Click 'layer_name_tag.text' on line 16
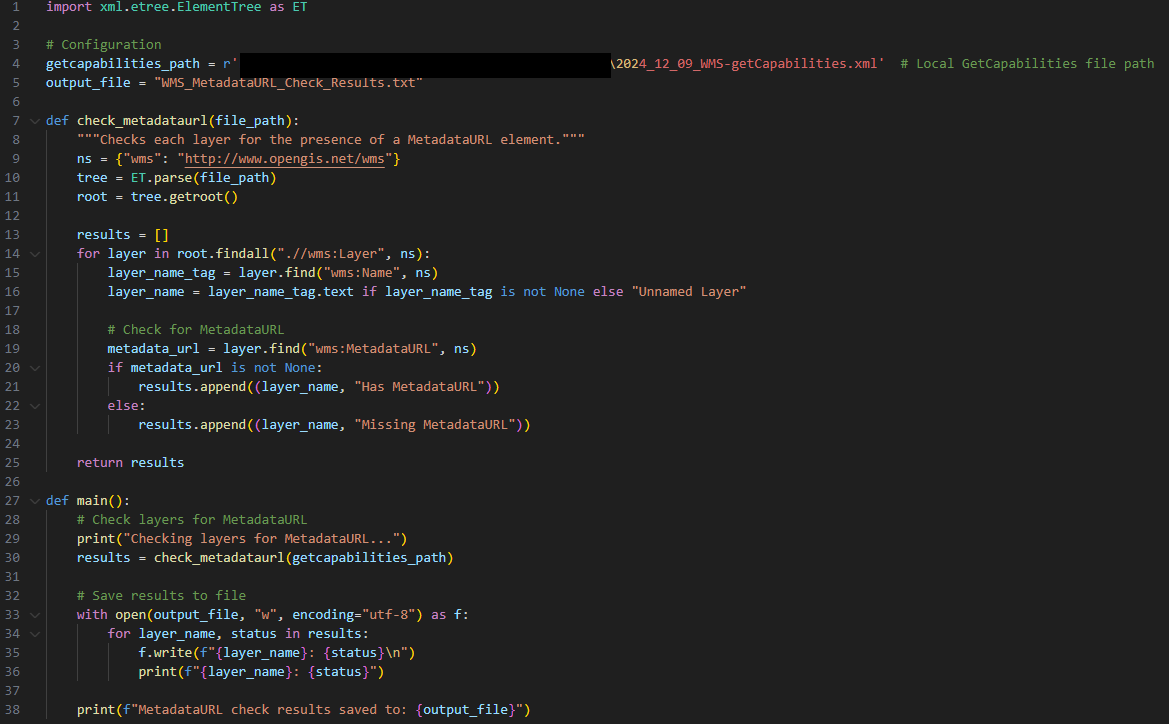This screenshot has width=1169, height=724. pyautogui.click(x=280, y=292)
